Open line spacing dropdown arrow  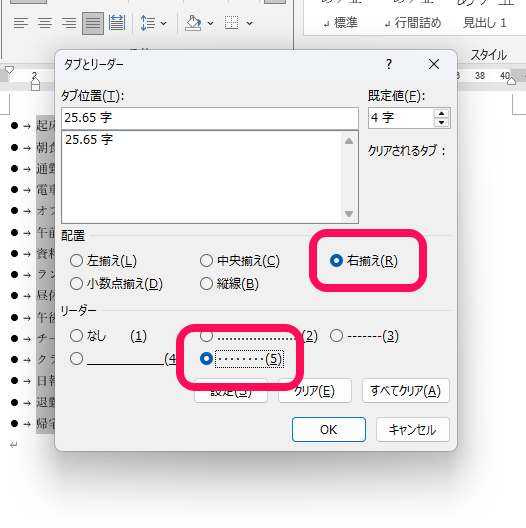tap(164, 23)
